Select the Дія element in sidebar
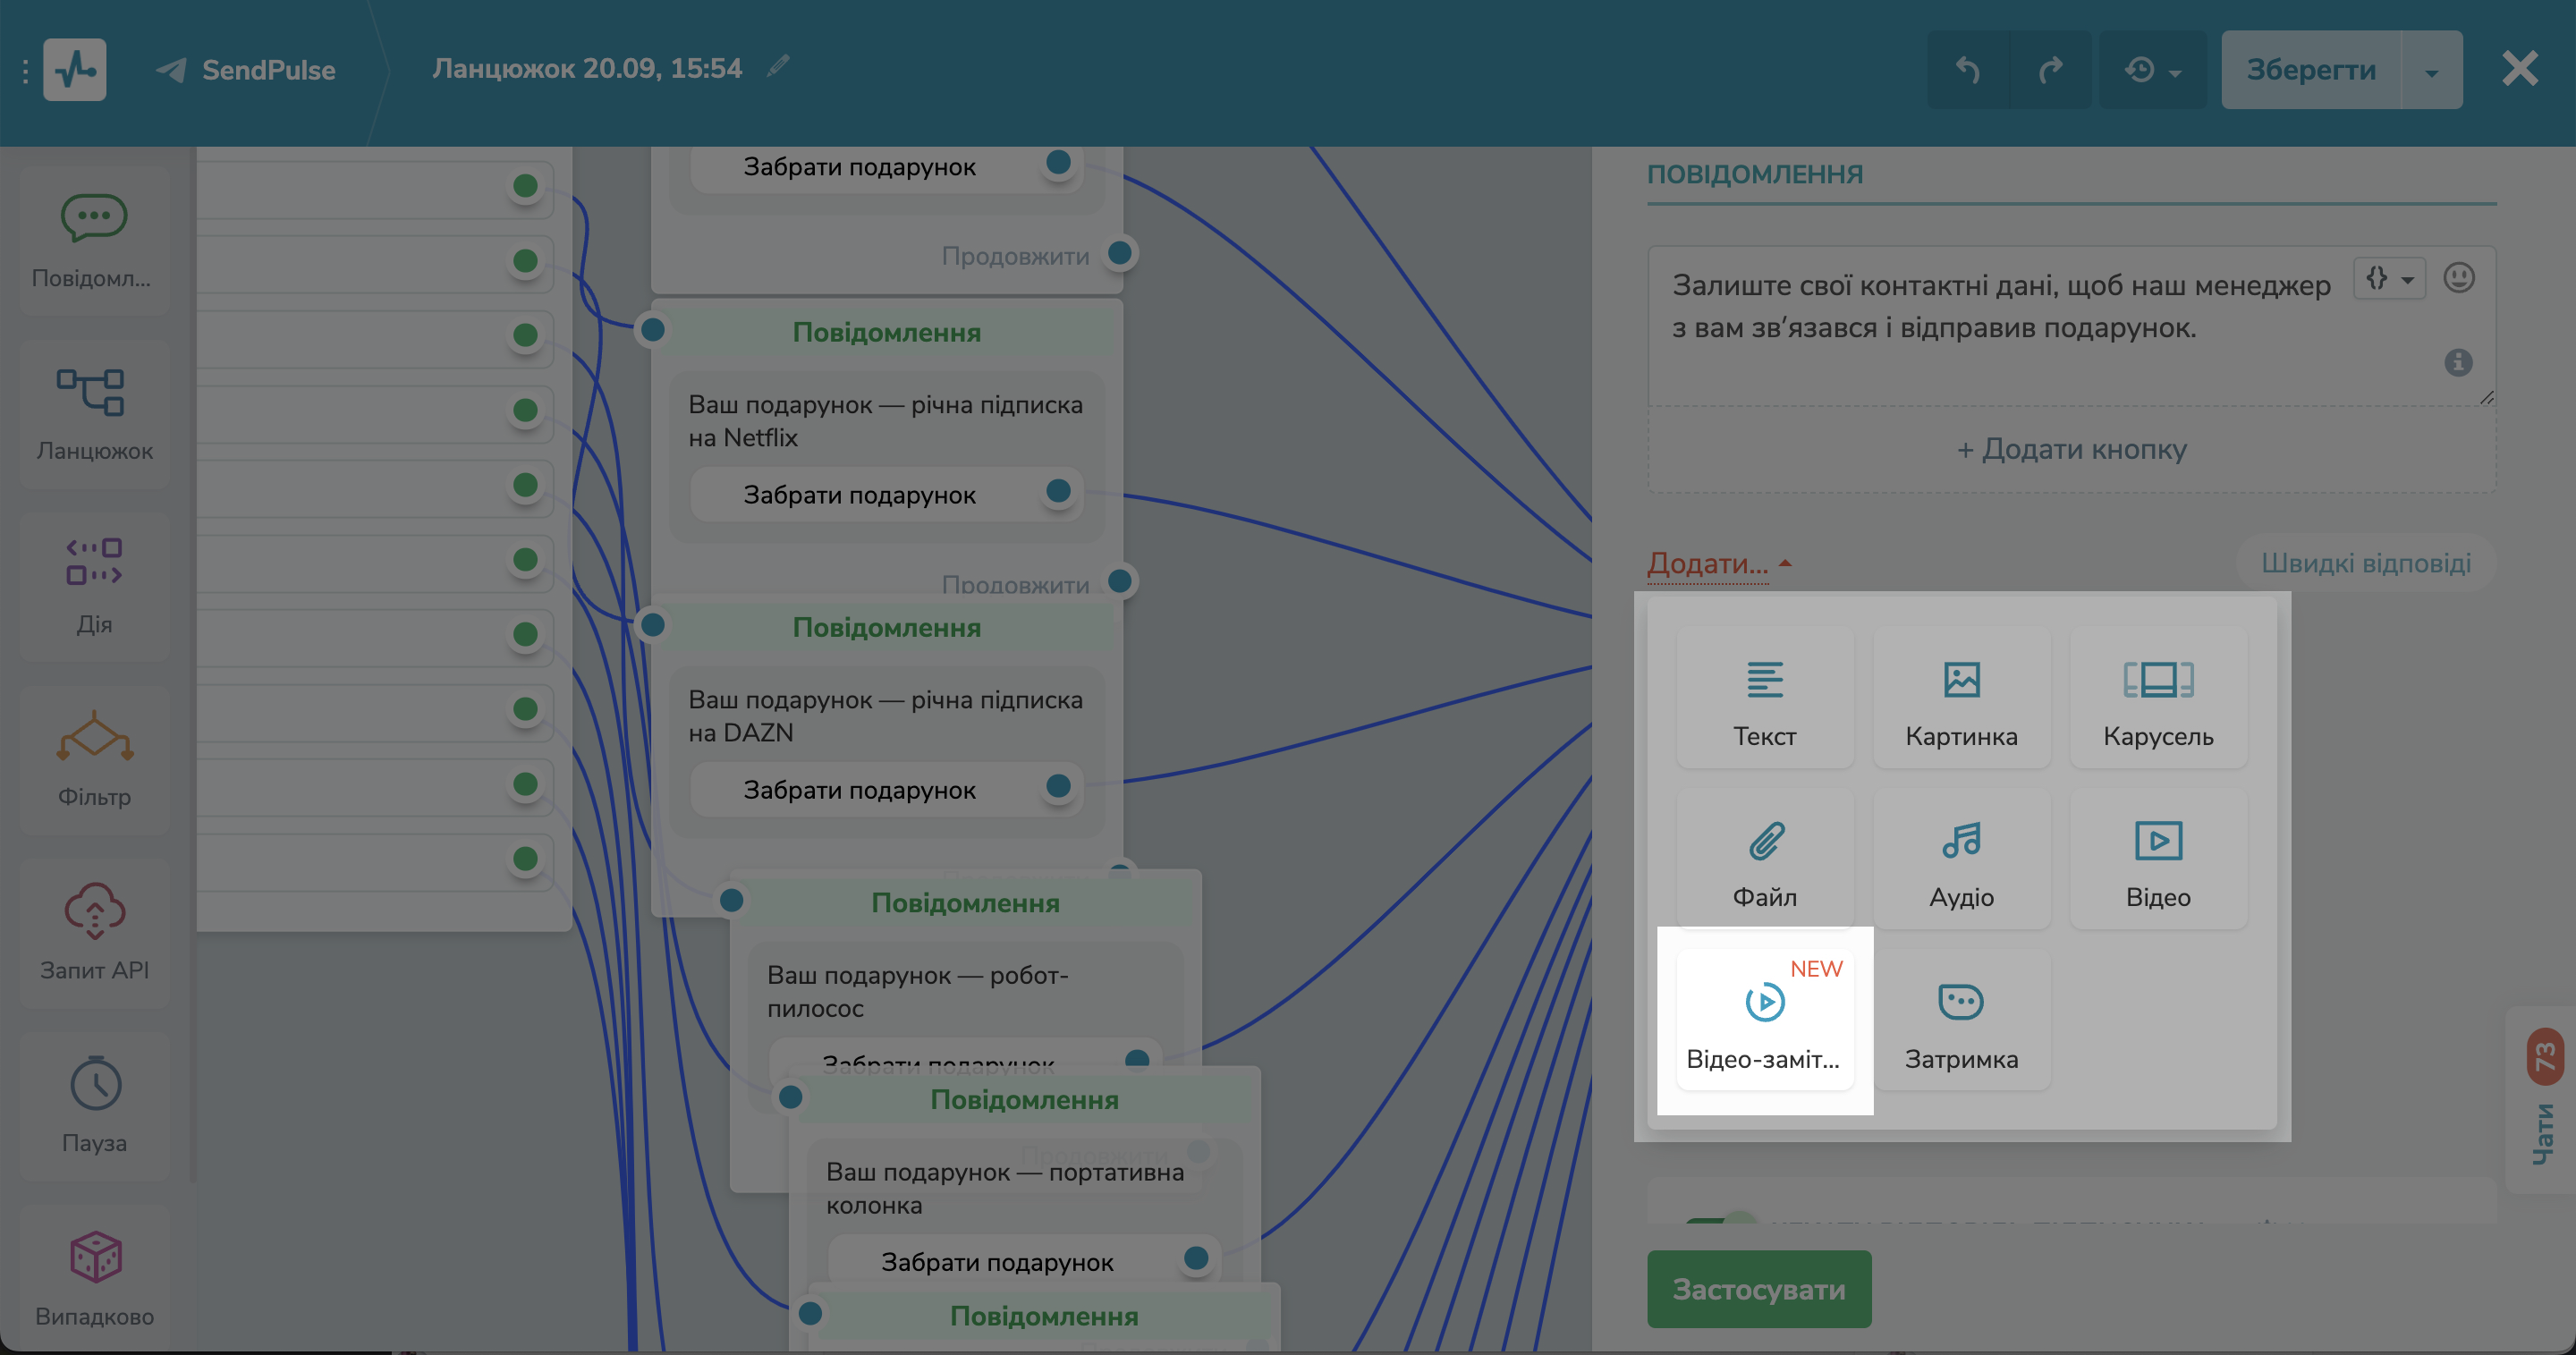Image resolution: width=2576 pixels, height=1355 pixels. pos(93,586)
